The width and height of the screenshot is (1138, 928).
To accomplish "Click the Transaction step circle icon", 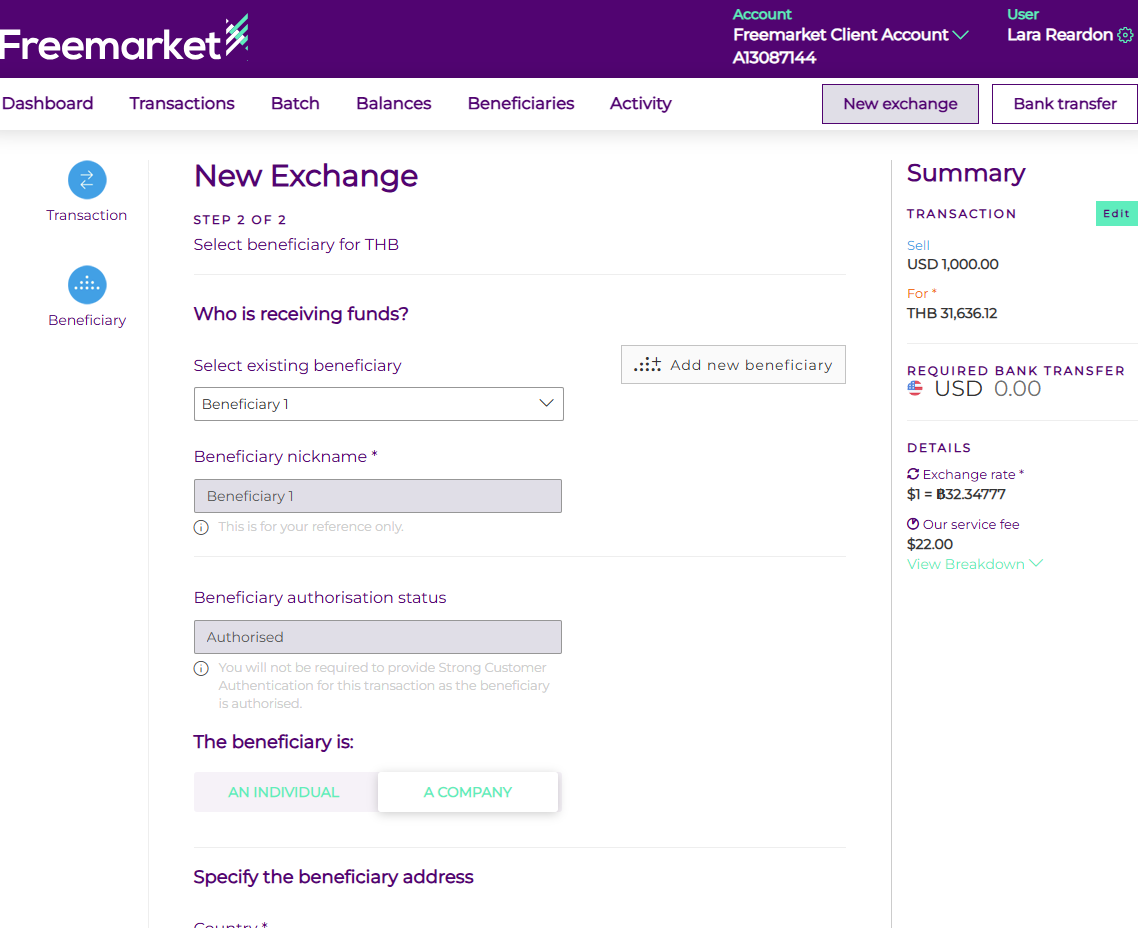I will (x=87, y=180).
